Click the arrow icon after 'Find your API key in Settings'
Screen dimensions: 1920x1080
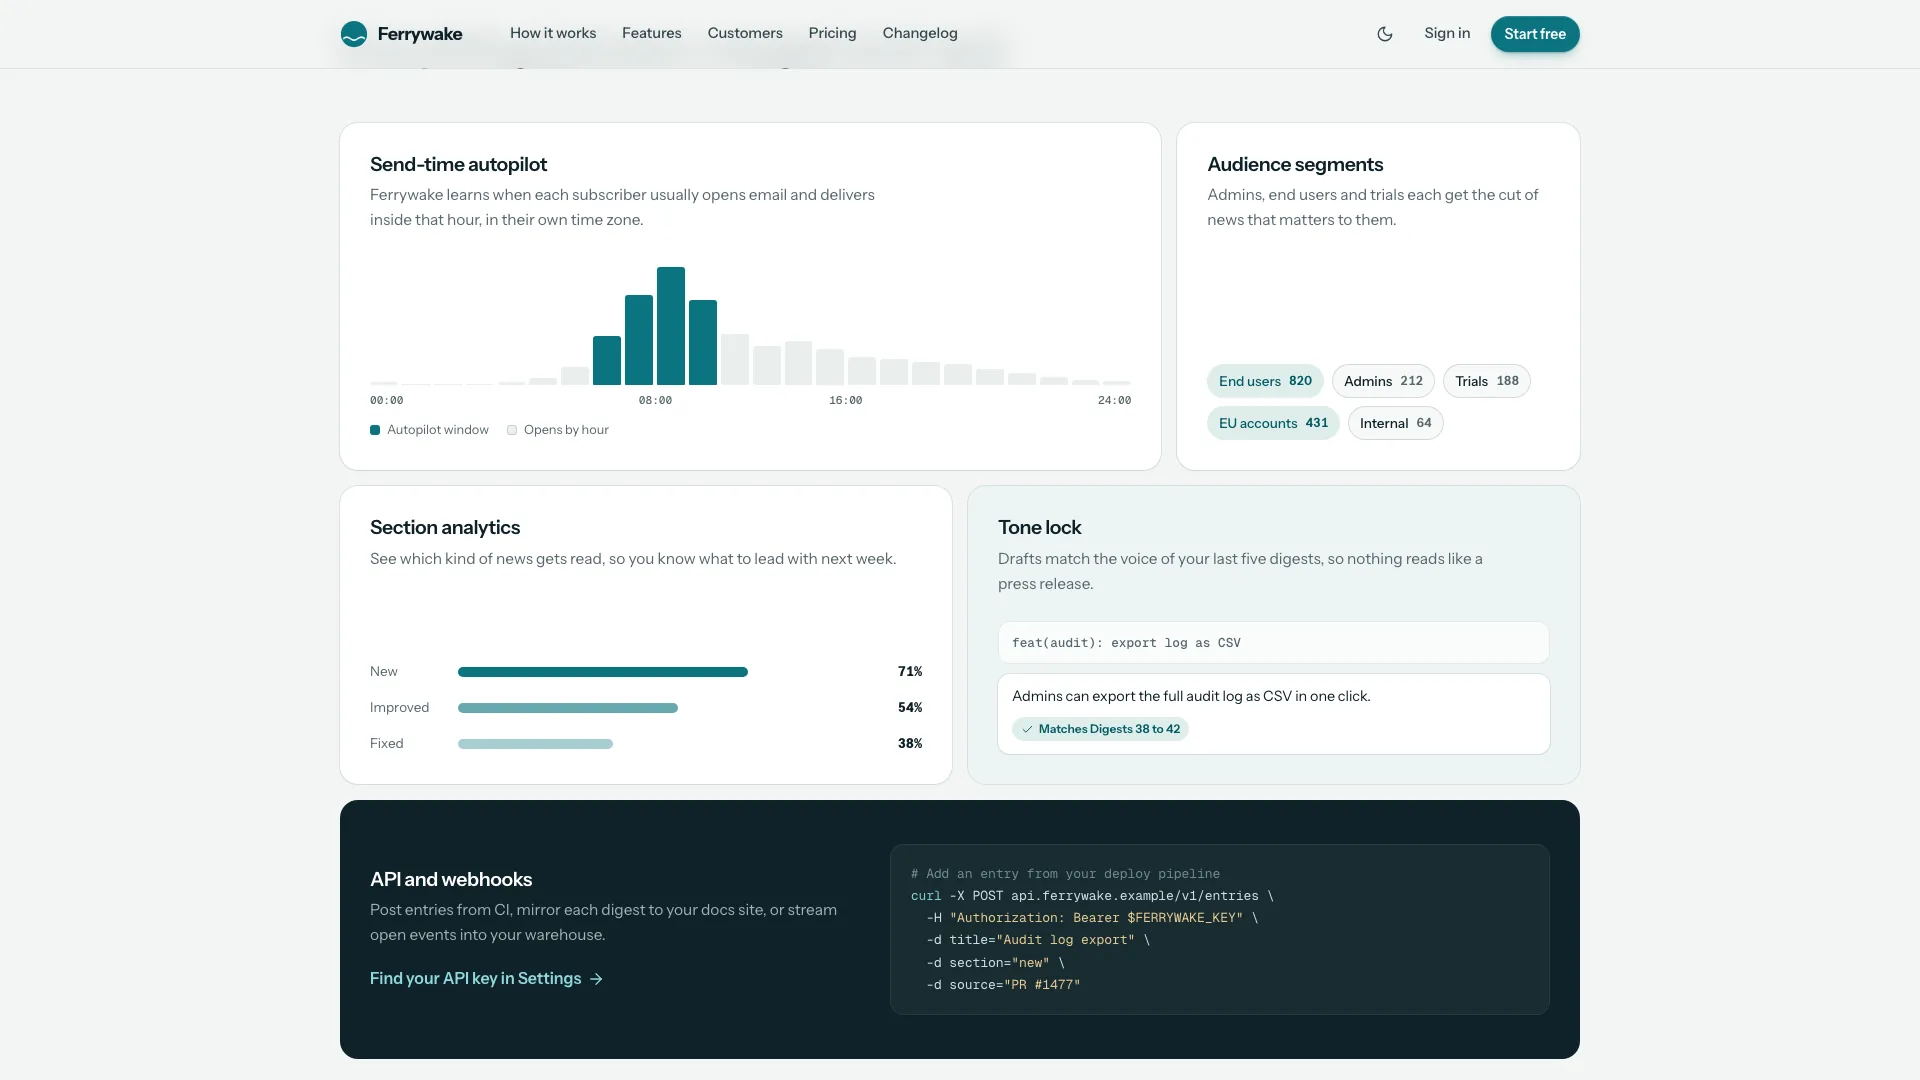click(x=596, y=979)
